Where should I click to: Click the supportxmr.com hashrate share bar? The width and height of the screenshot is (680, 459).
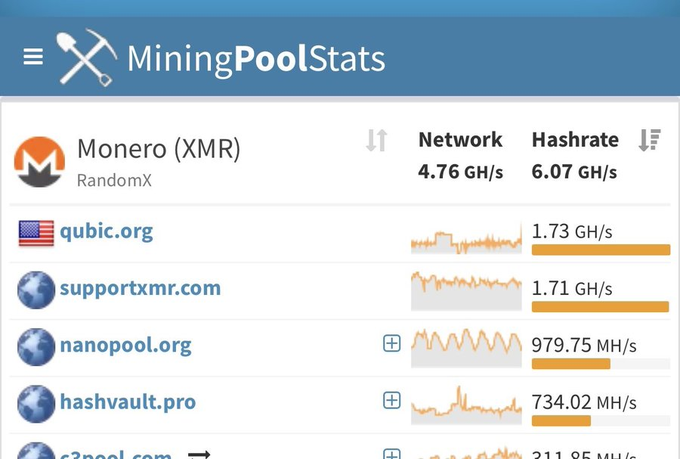coord(601,307)
